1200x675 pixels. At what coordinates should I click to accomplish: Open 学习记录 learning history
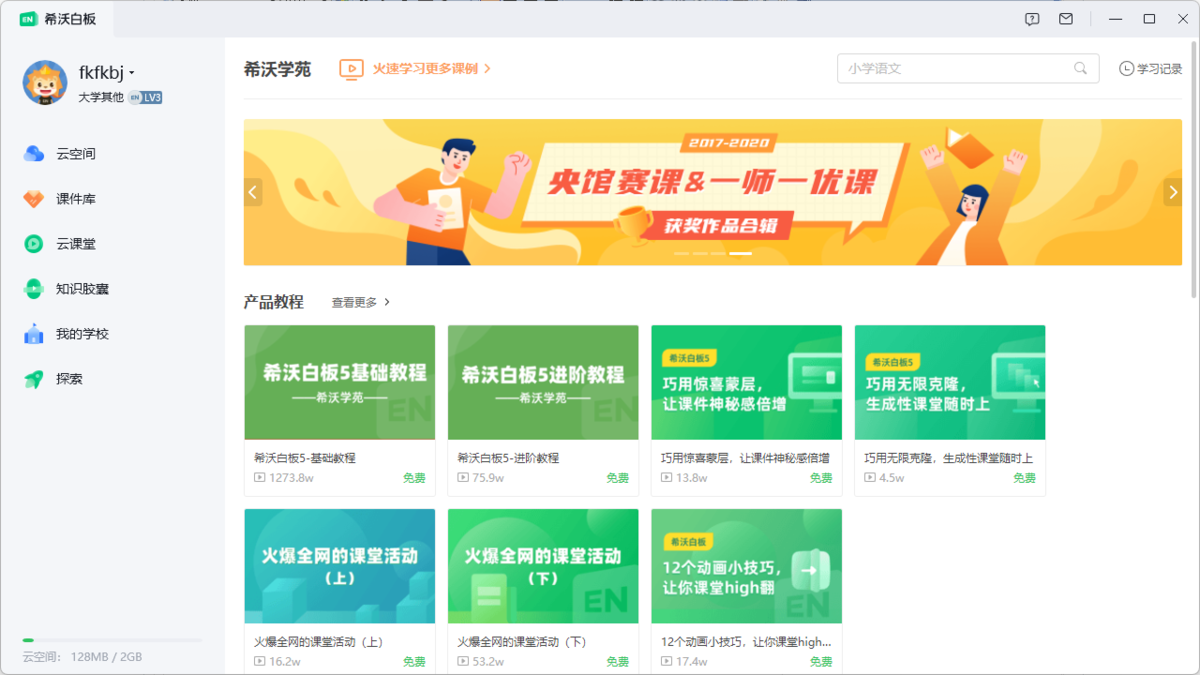[x=1151, y=69]
